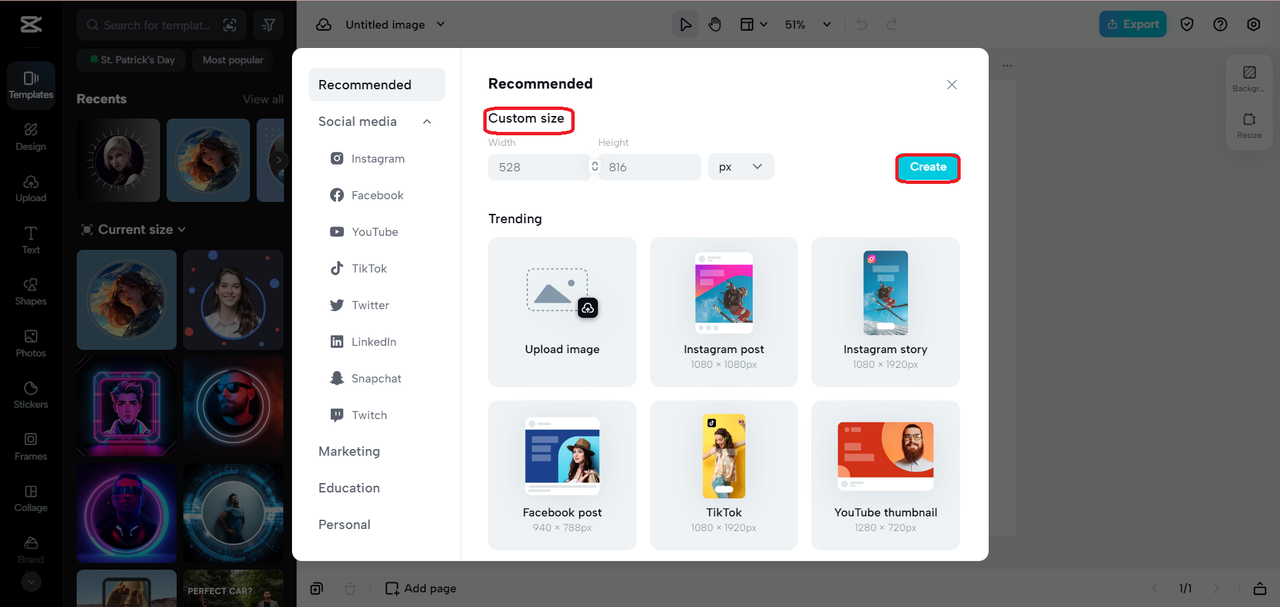Open the Frames sidebar panel

tap(31, 447)
